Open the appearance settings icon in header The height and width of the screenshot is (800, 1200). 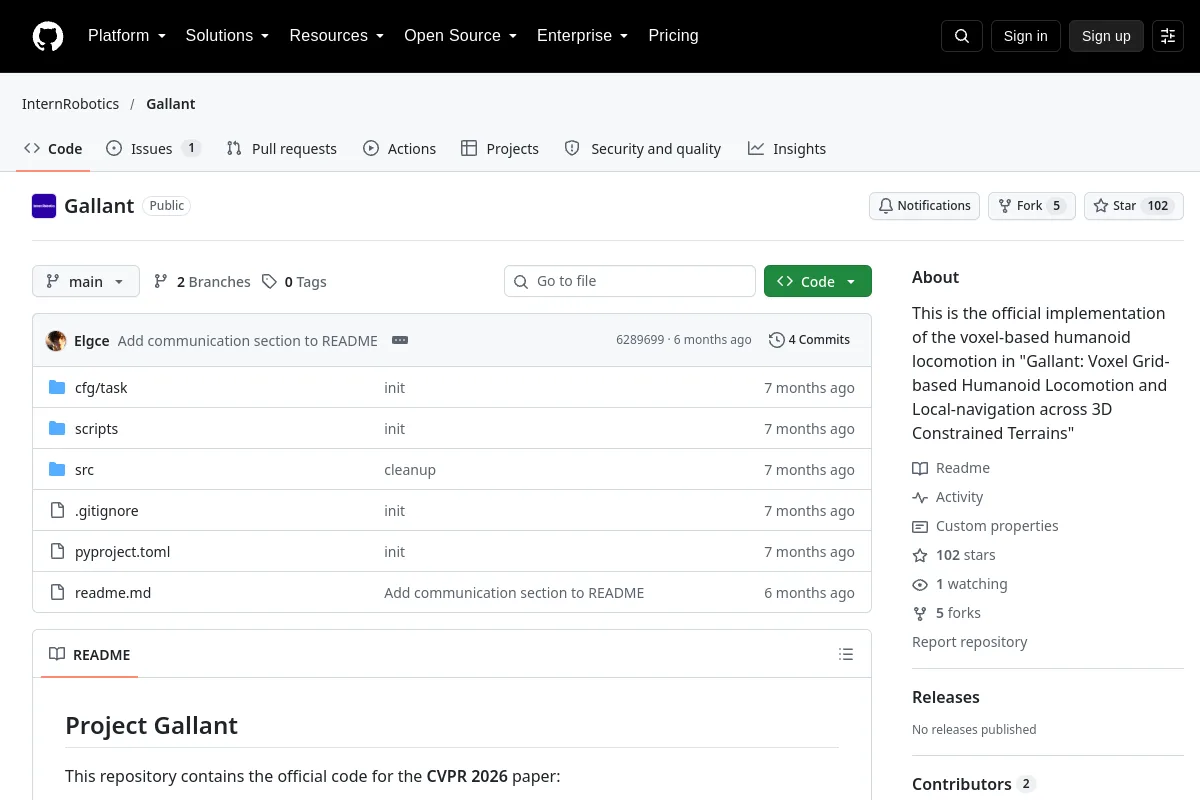(x=1168, y=36)
